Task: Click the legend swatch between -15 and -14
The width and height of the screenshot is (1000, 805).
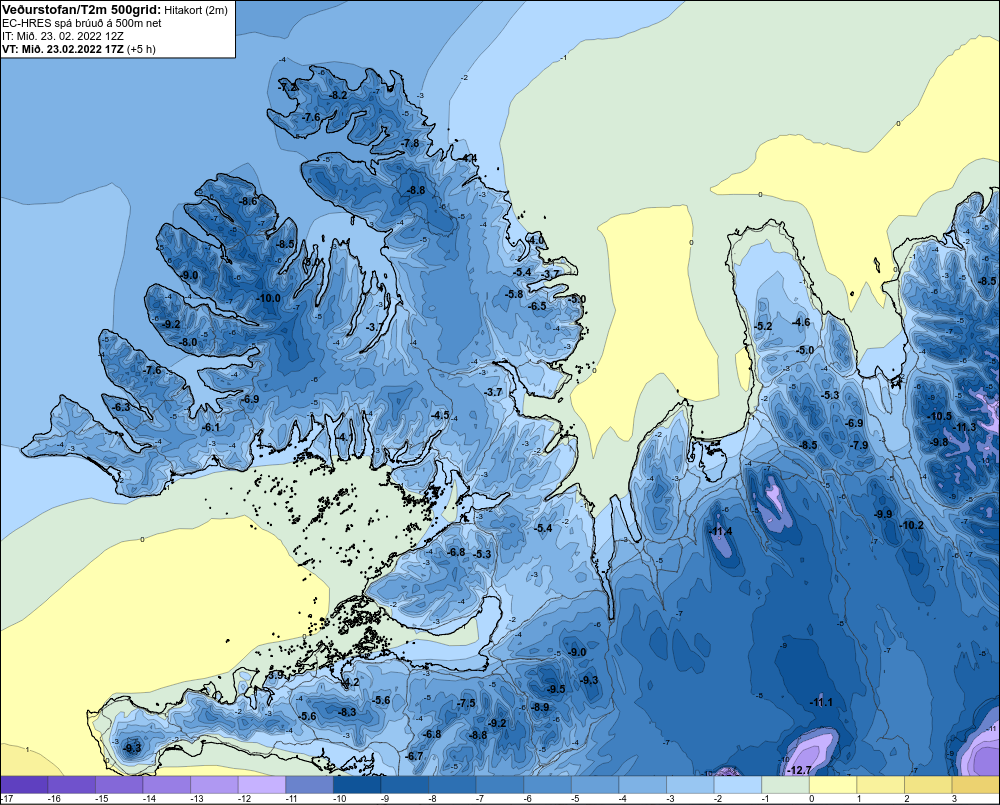Action: [119, 785]
